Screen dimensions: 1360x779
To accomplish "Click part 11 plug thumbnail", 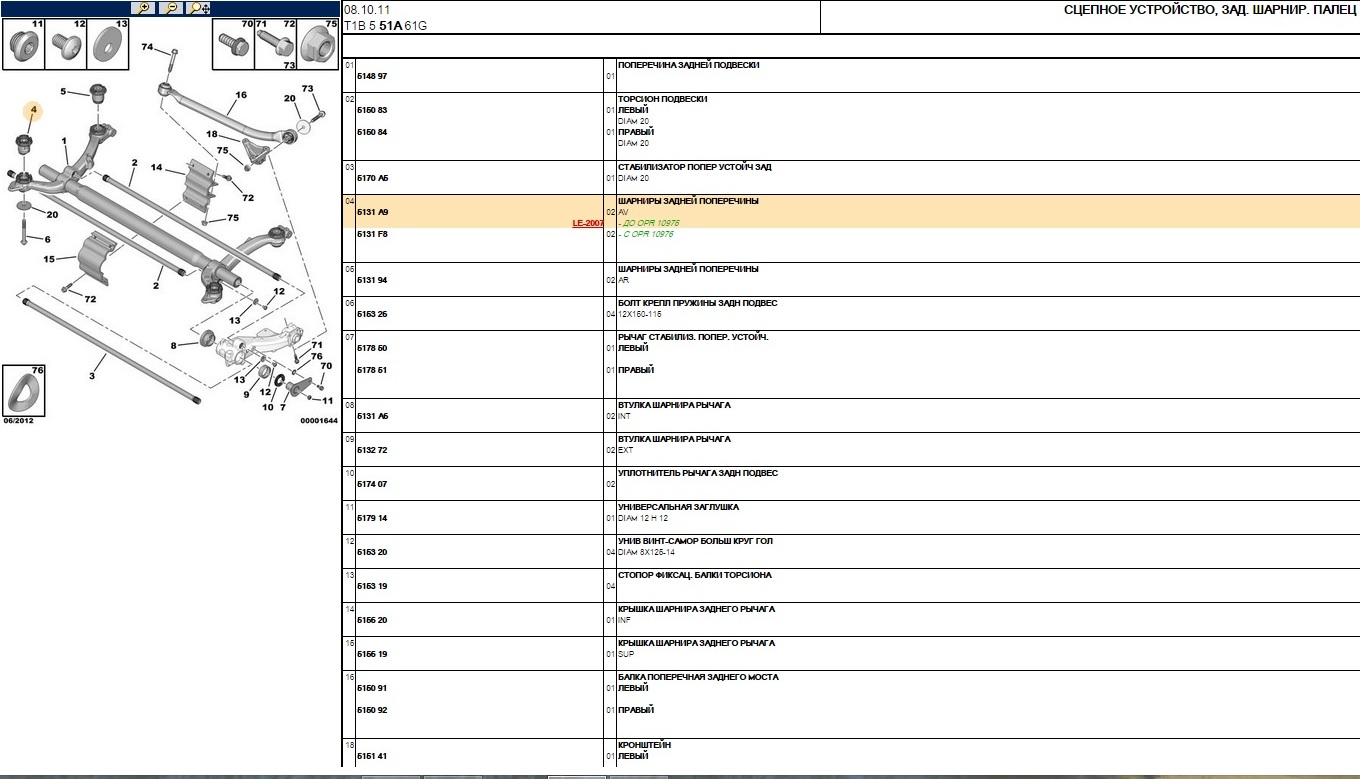I will click(24, 47).
